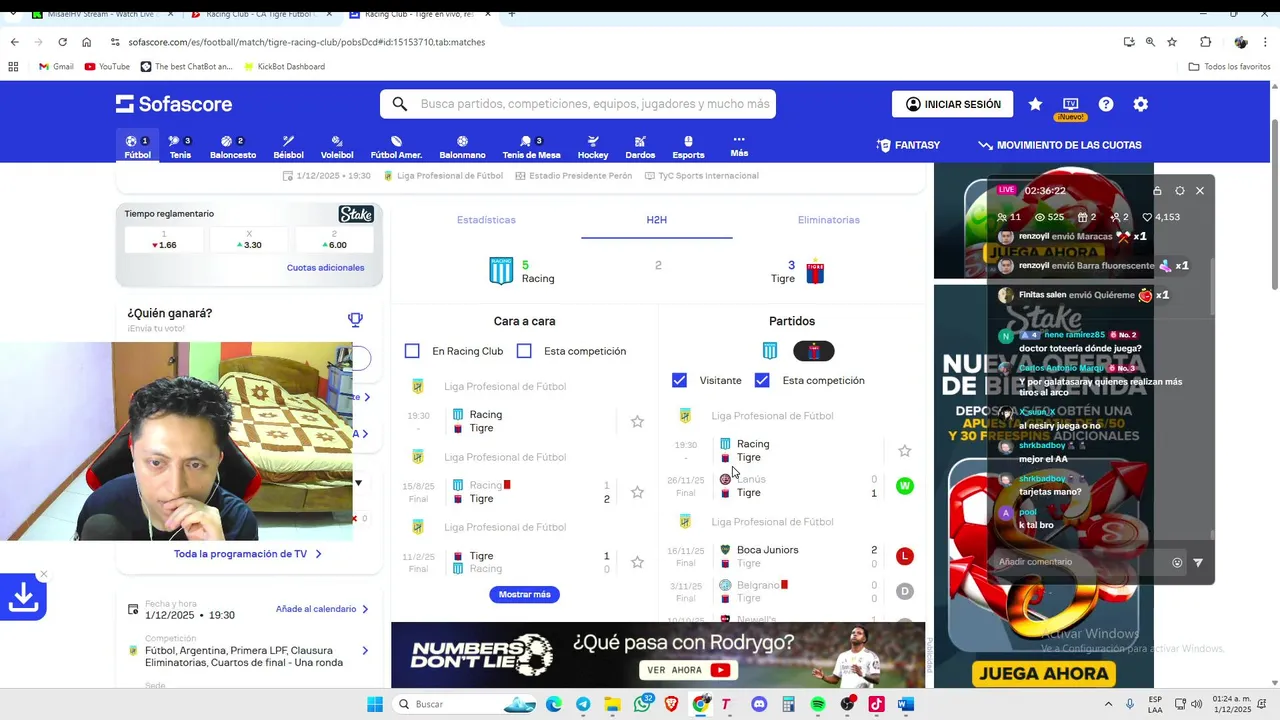Viewport: 1280px width, 720px height.
Task: Open MOVIMIENTO DE LAS CUOTAS
Action: (1059, 145)
